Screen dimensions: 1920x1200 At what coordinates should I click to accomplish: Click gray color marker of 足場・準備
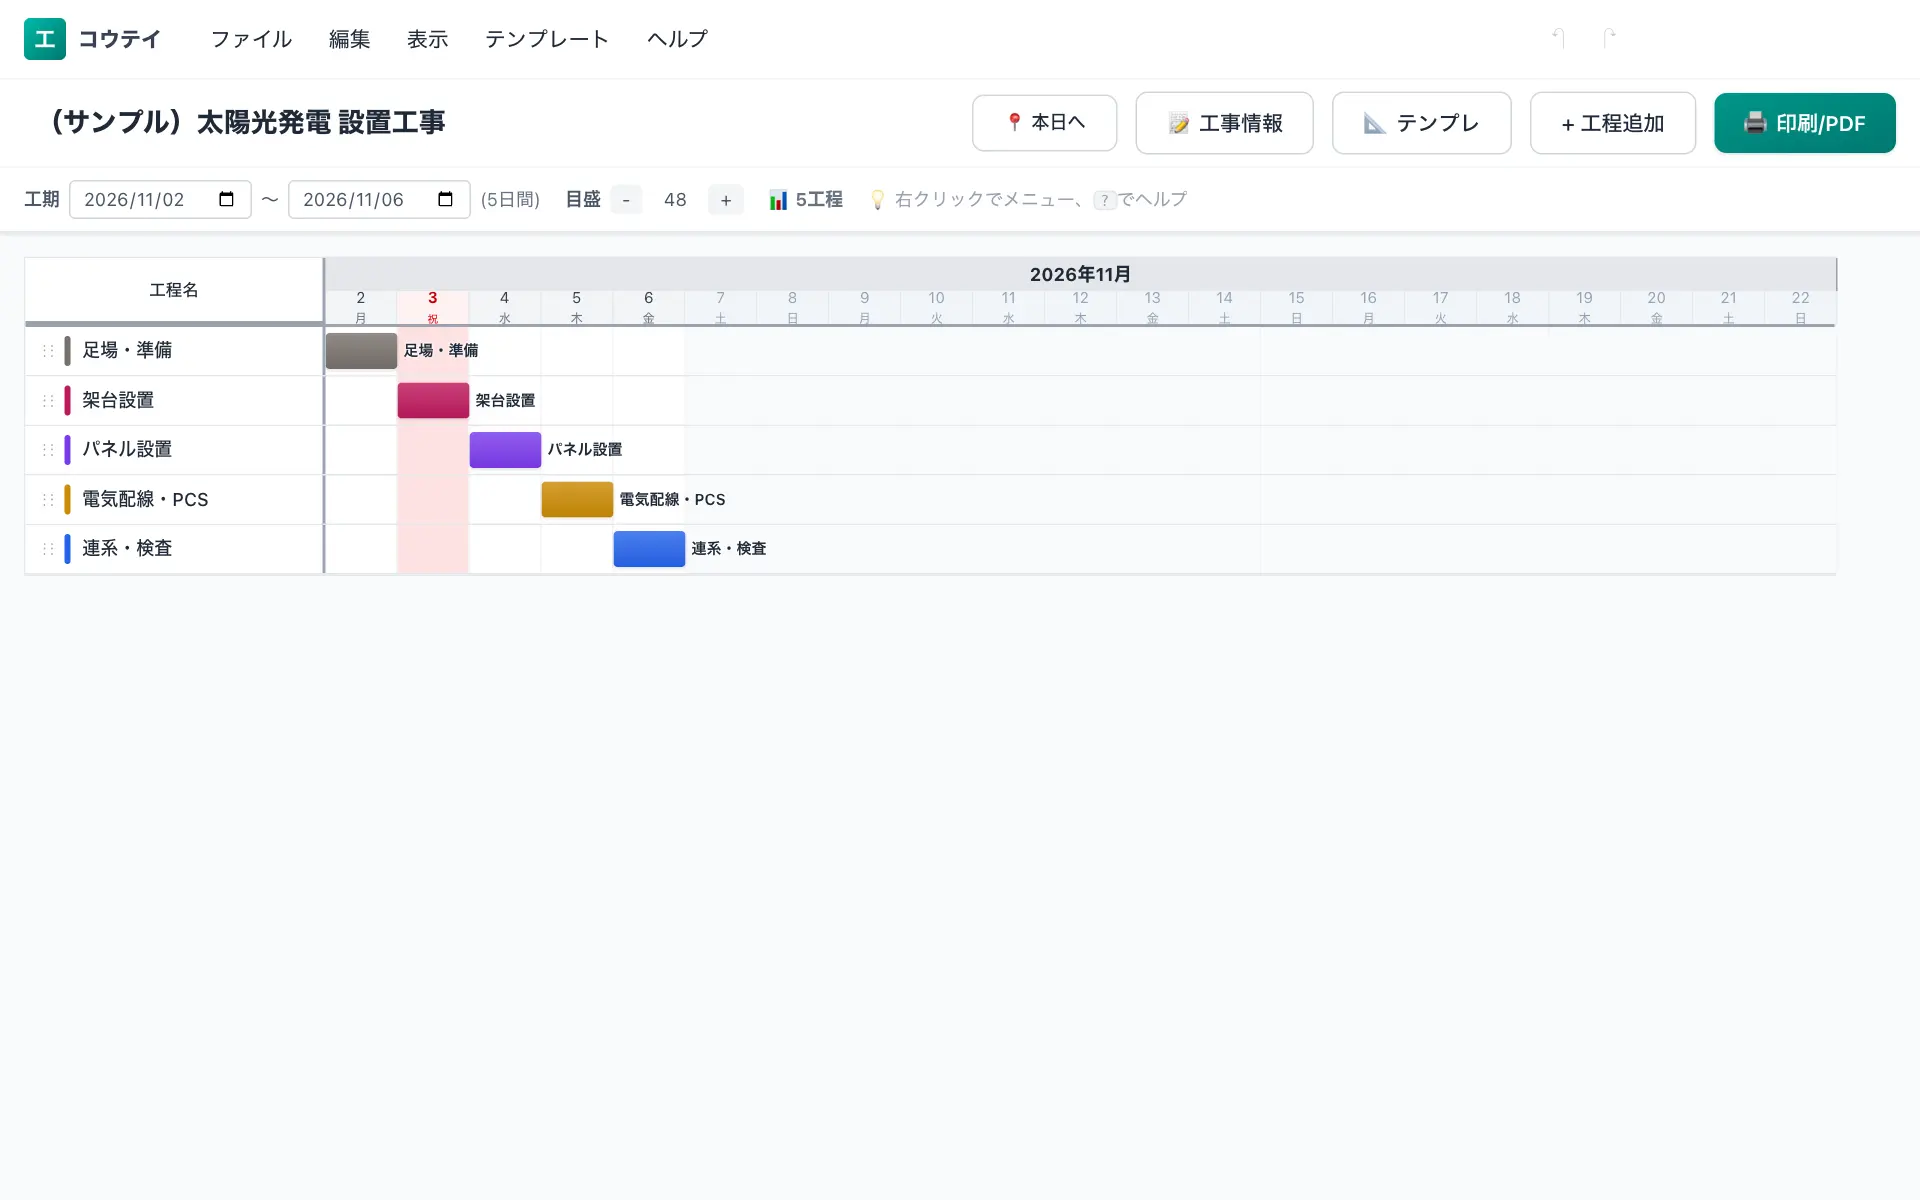[x=67, y=351]
